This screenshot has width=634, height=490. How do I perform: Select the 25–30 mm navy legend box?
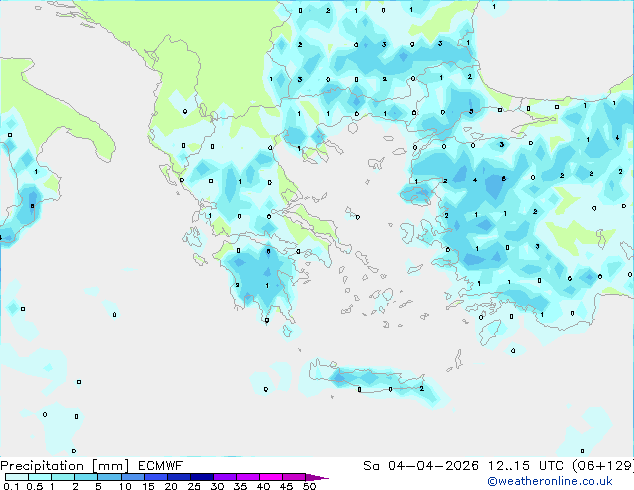pyautogui.click(x=202, y=477)
